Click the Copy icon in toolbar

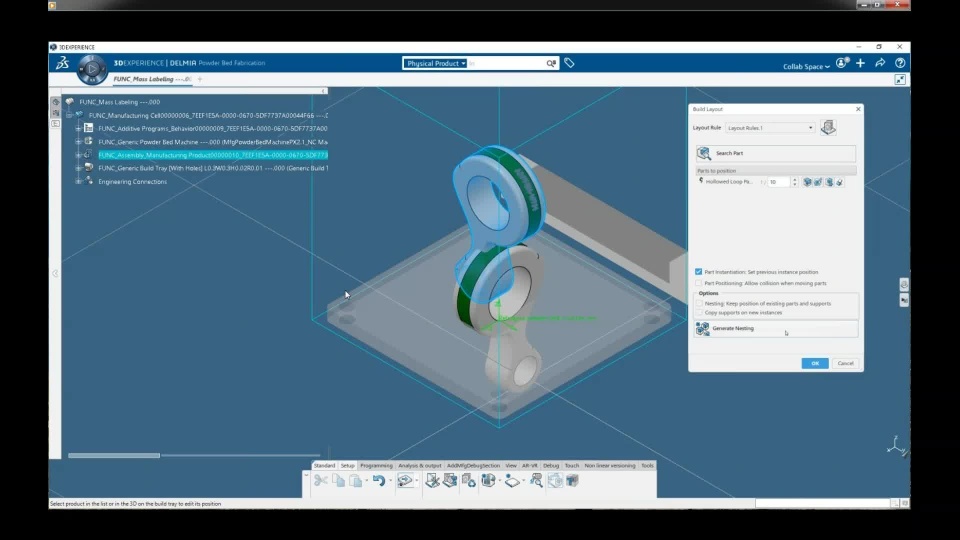(x=339, y=481)
